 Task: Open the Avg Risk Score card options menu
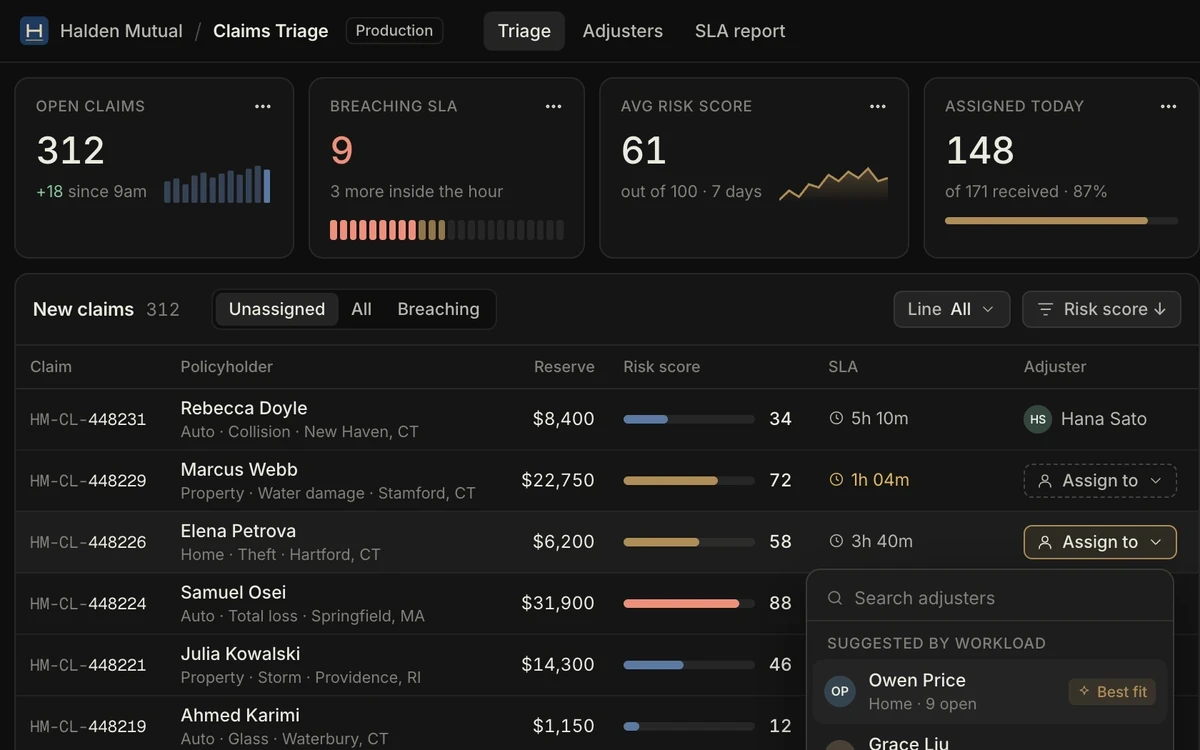point(878,106)
